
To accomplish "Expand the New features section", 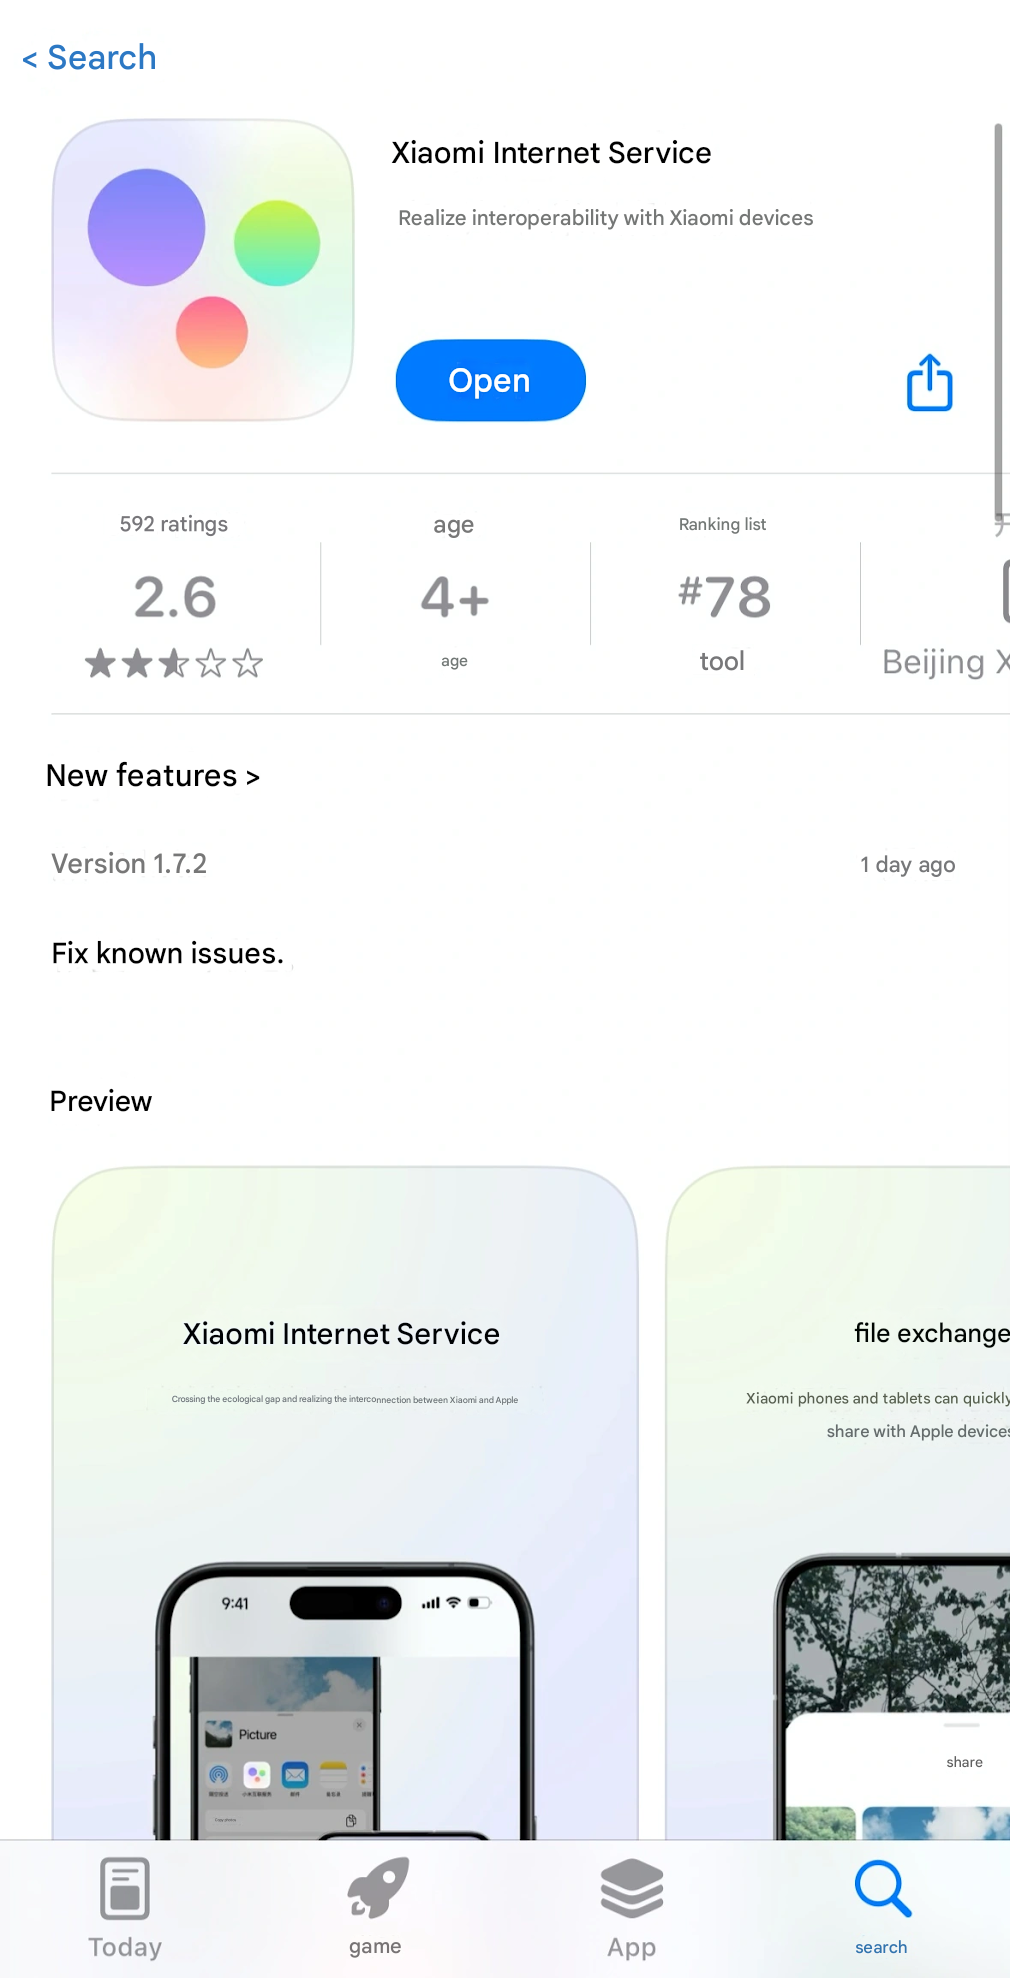I will point(153,776).
